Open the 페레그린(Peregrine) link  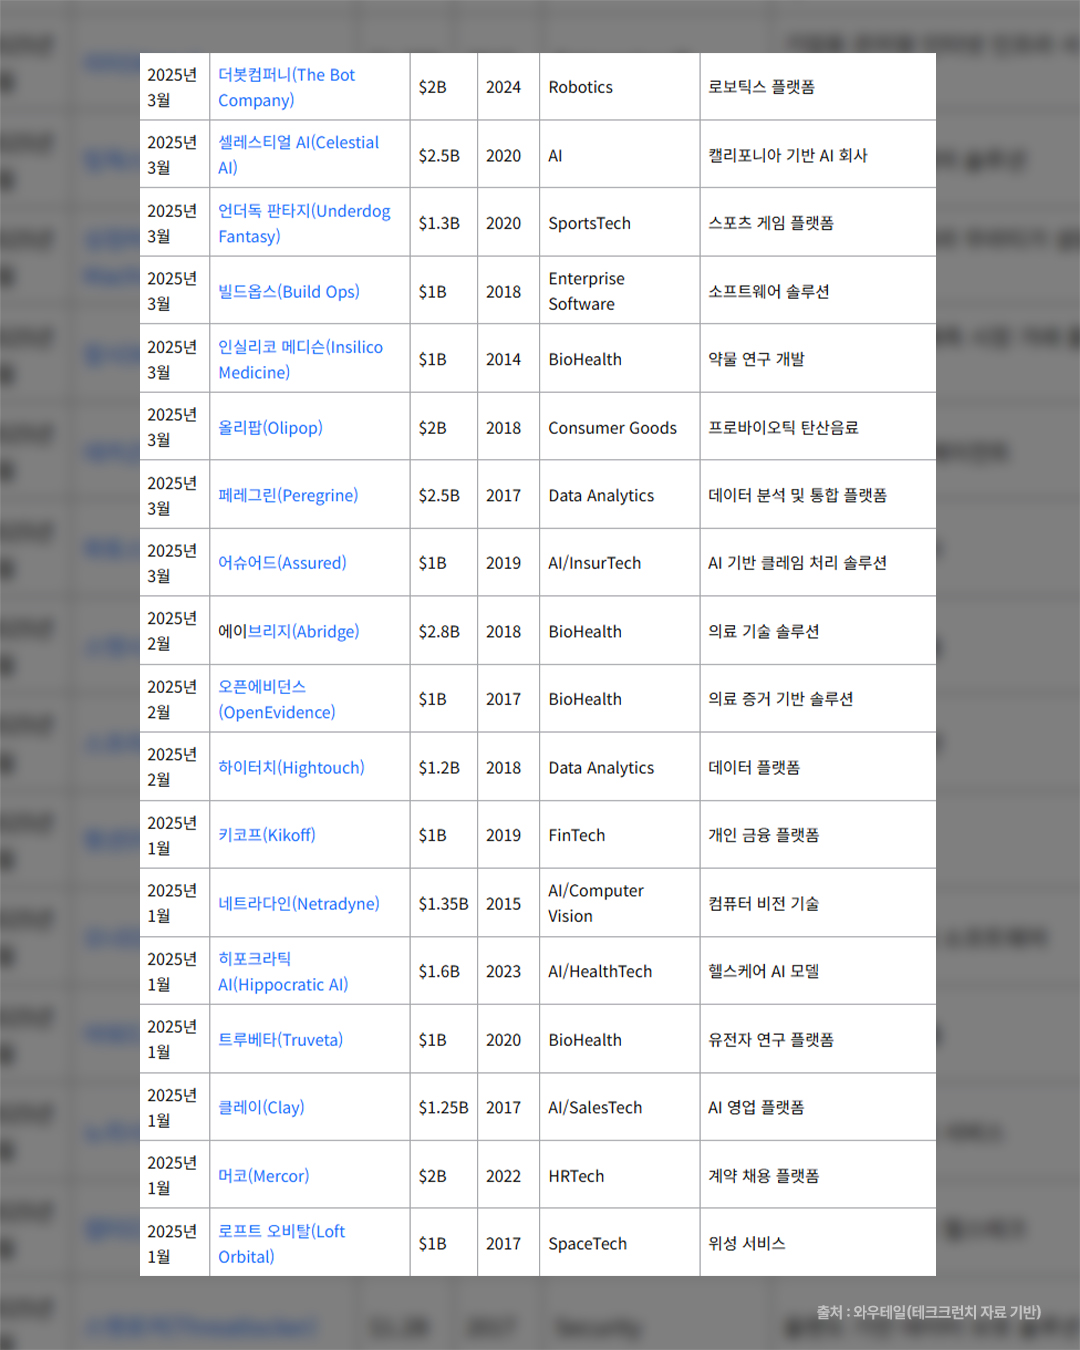click(288, 496)
